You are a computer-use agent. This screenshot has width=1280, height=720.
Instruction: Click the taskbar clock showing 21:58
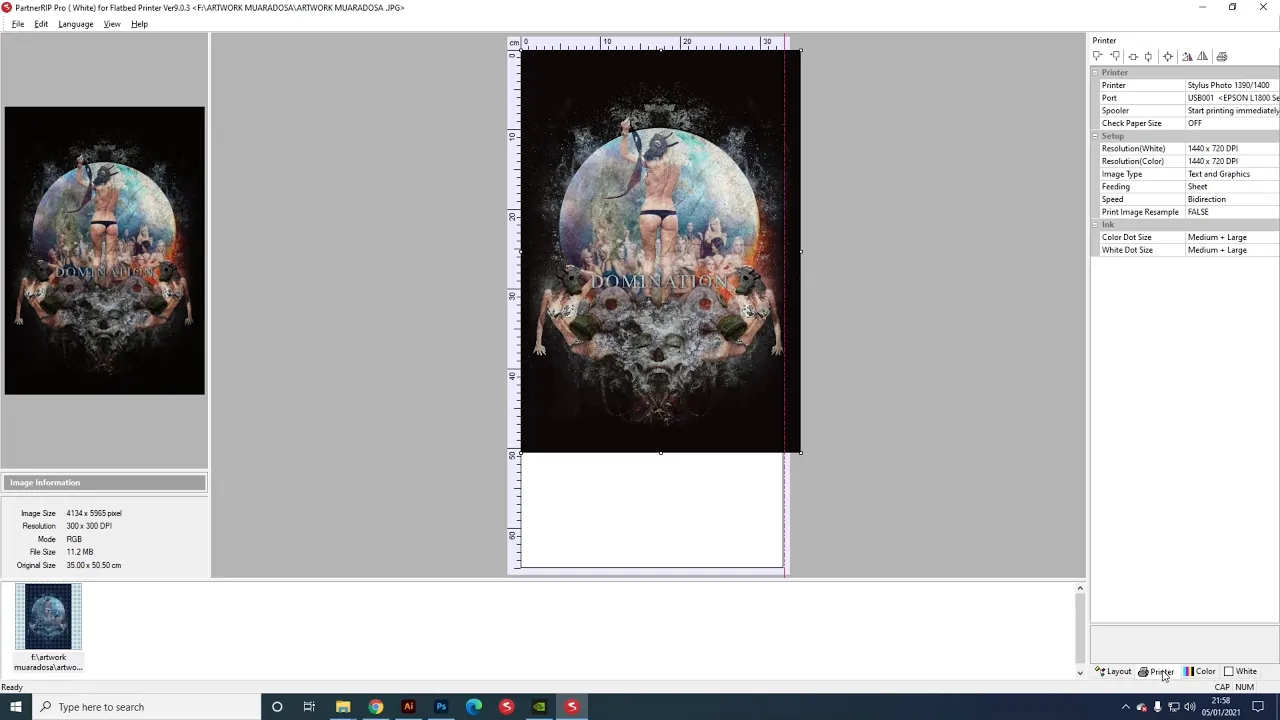pyautogui.click(x=1221, y=707)
